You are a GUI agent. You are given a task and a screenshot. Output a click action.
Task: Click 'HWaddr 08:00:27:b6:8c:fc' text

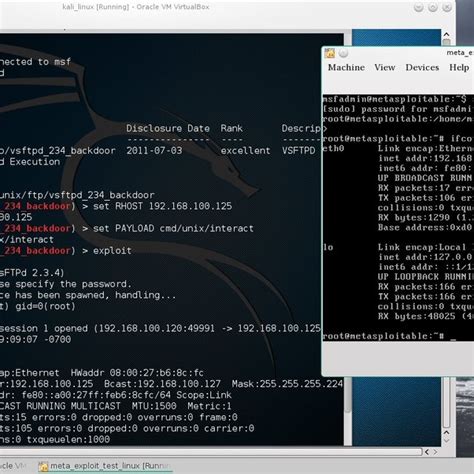[x=137, y=373]
